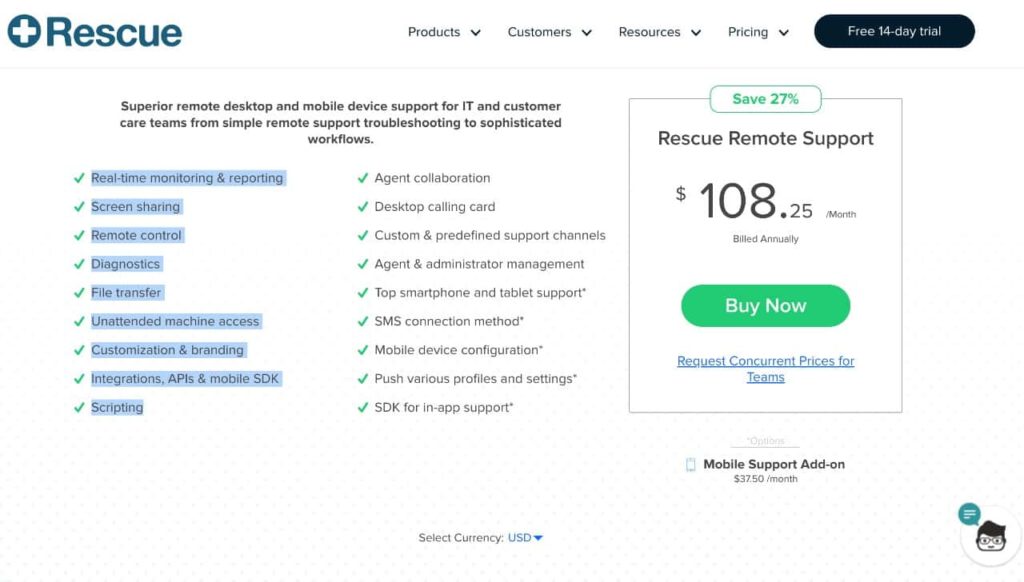Start the Free 14-day trial
This screenshot has height=582, width=1024.
[x=894, y=31]
